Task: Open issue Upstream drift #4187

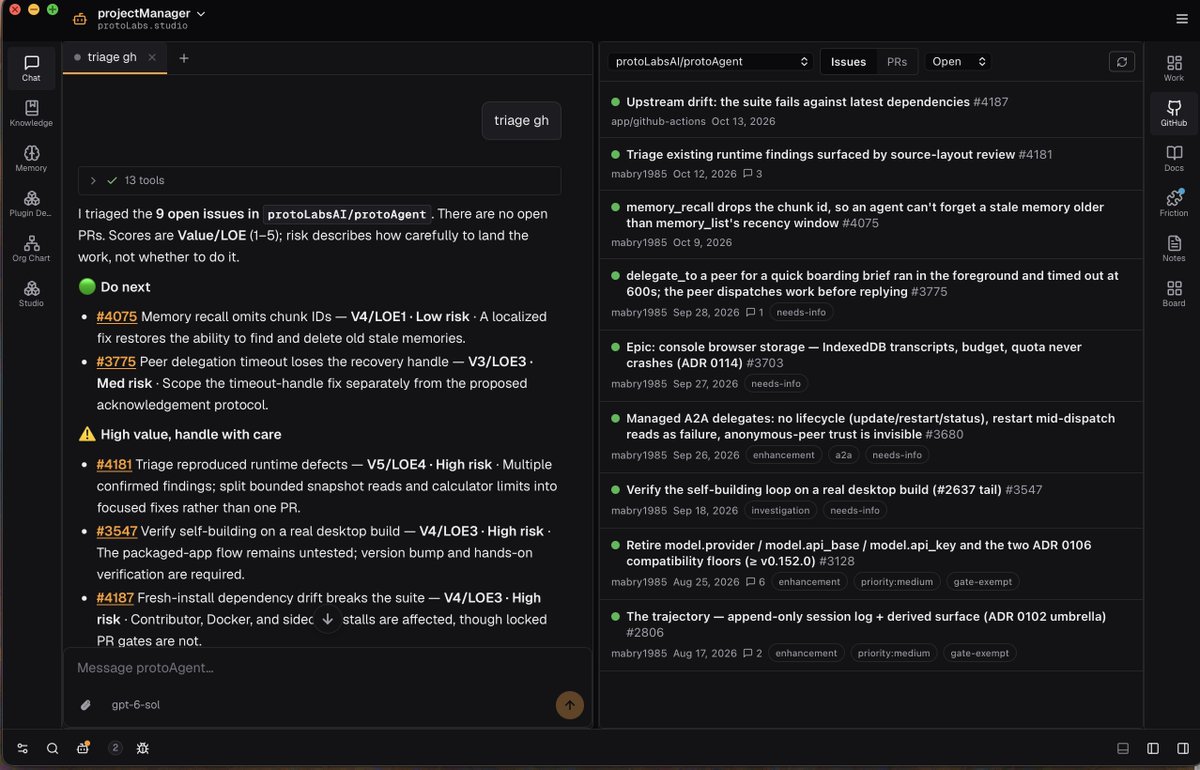Action: coord(870,110)
